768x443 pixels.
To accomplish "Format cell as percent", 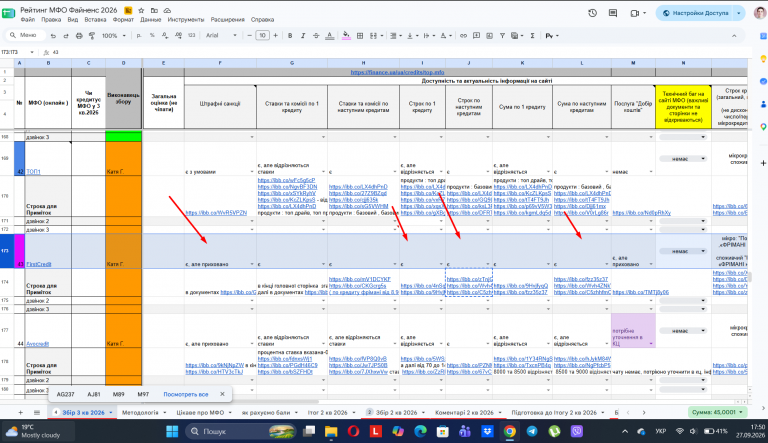I will coord(152,36).
